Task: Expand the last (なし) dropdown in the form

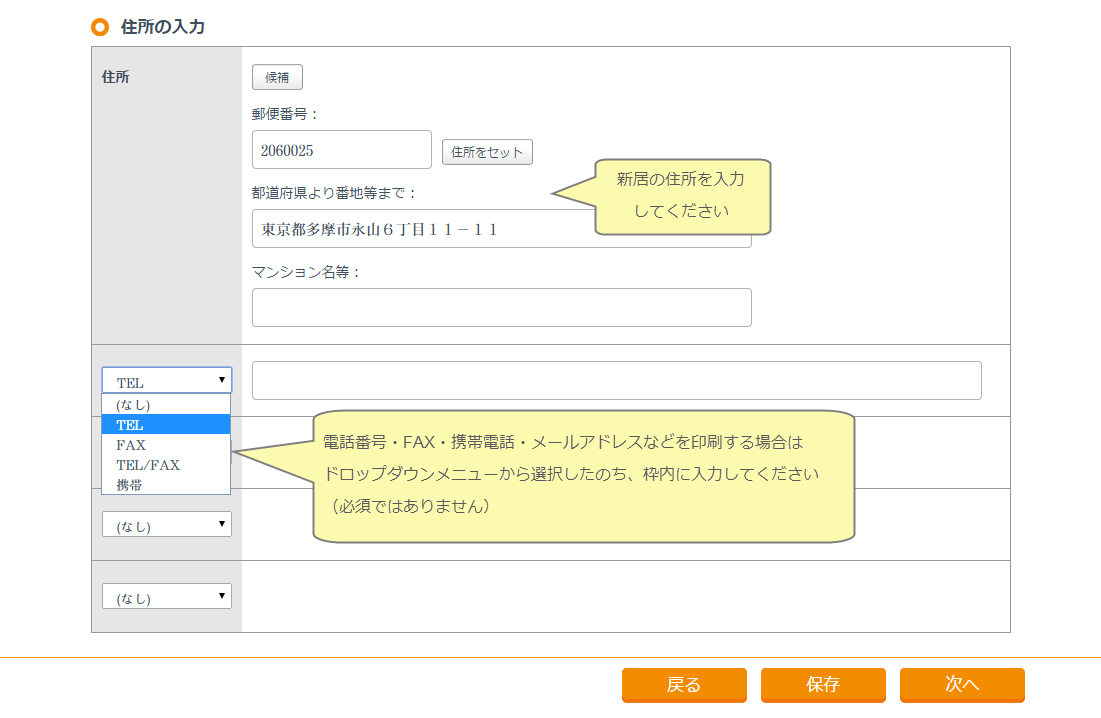Action: (x=166, y=597)
